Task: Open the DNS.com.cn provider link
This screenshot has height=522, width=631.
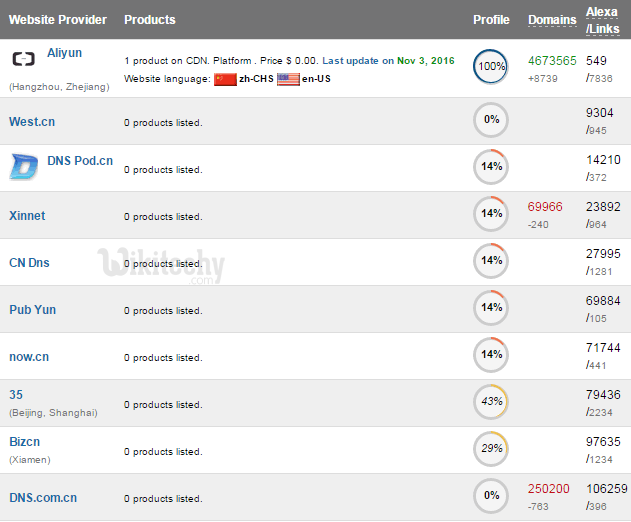Action: click(x=43, y=498)
